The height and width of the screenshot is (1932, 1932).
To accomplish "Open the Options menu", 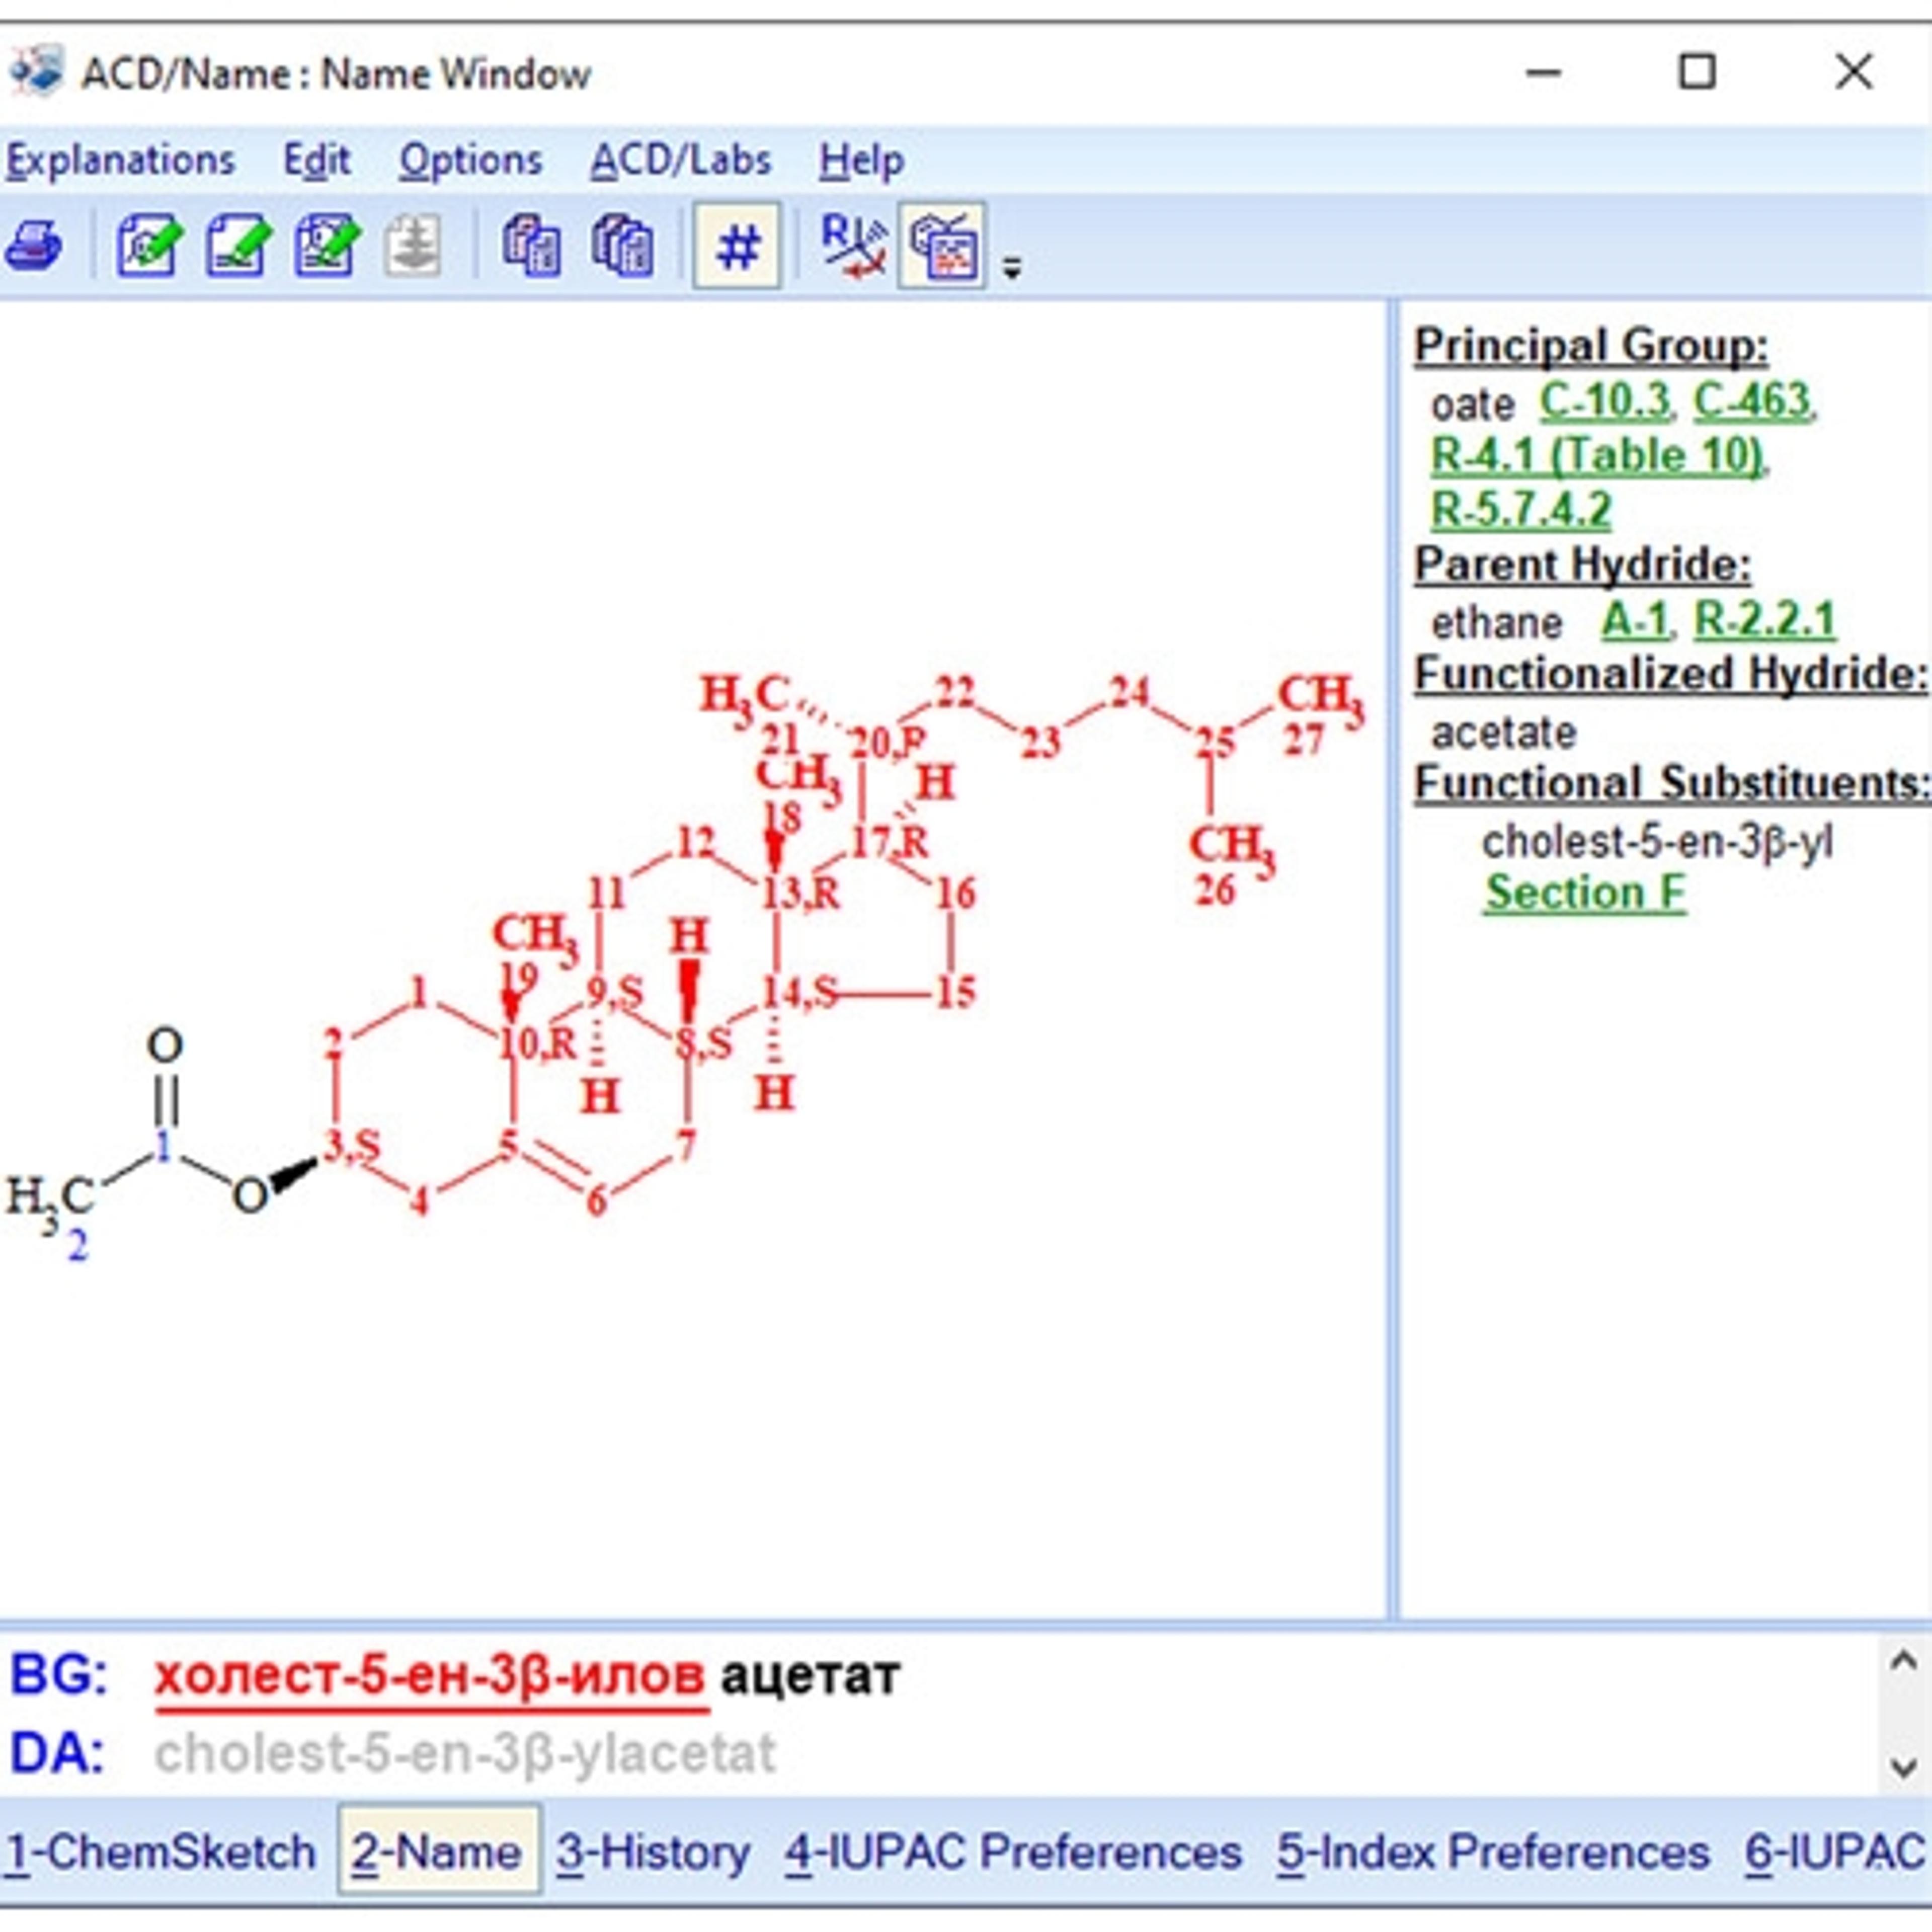I will (x=470, y=161).
